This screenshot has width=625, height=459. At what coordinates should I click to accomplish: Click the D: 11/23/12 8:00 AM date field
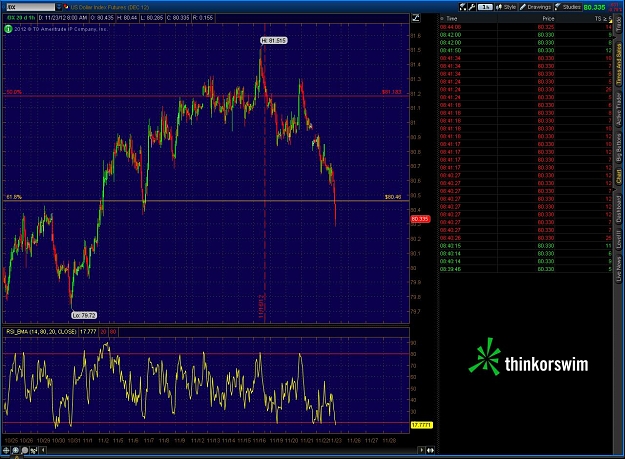pyautogui.click(x=63, y=18)
